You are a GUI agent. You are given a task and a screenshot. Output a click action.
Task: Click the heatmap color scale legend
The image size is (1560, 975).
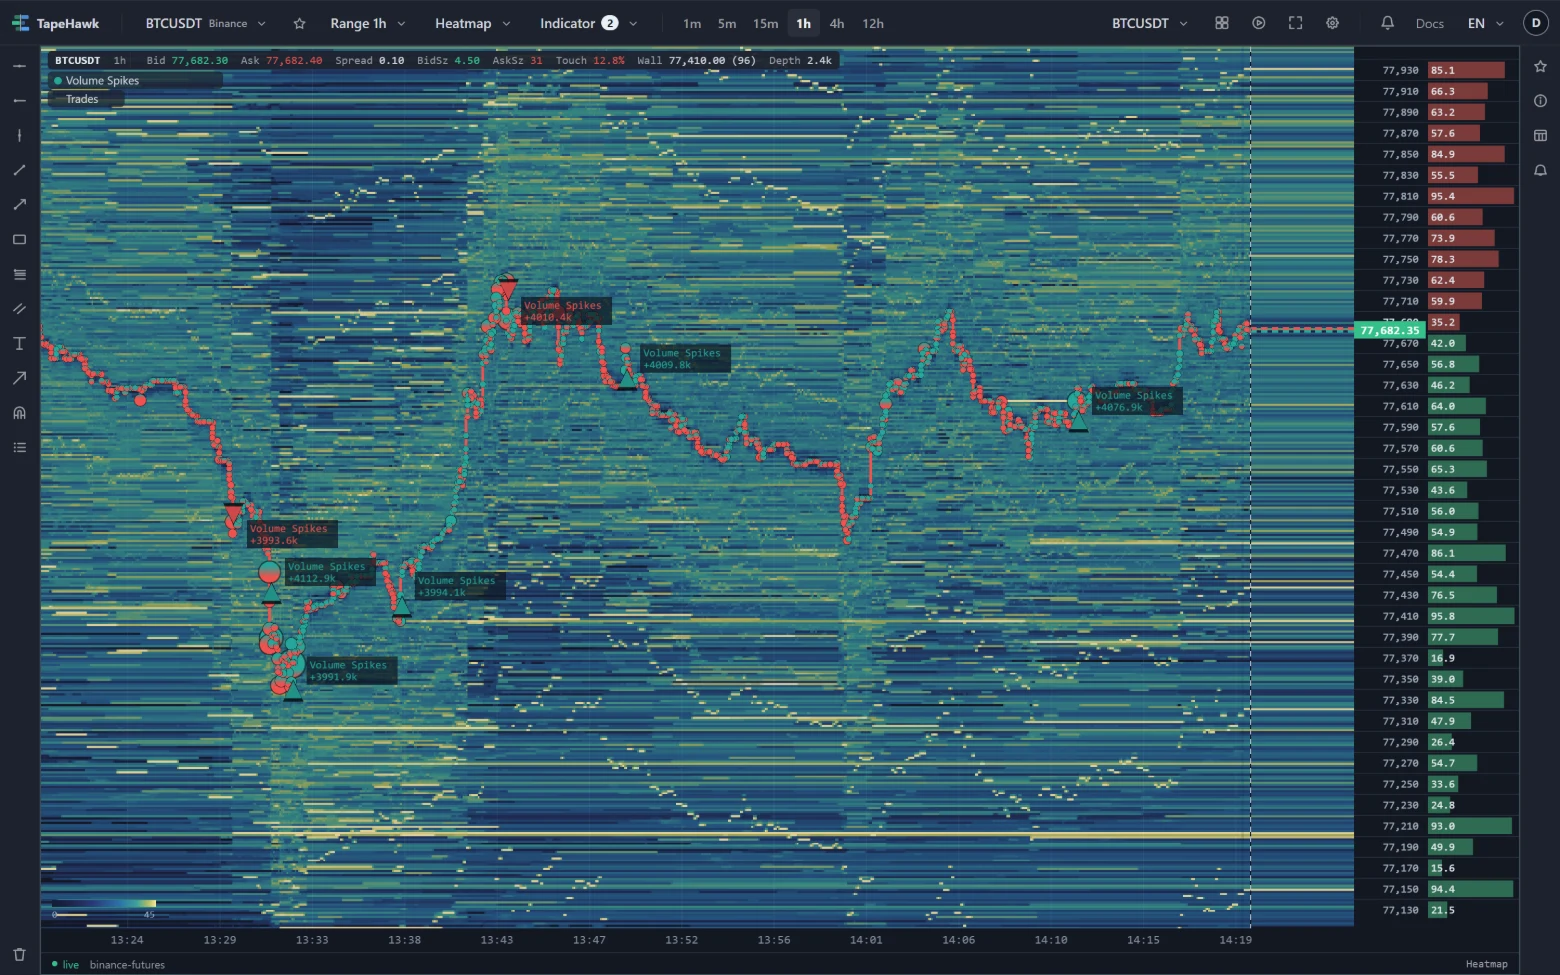click(104, 908)
